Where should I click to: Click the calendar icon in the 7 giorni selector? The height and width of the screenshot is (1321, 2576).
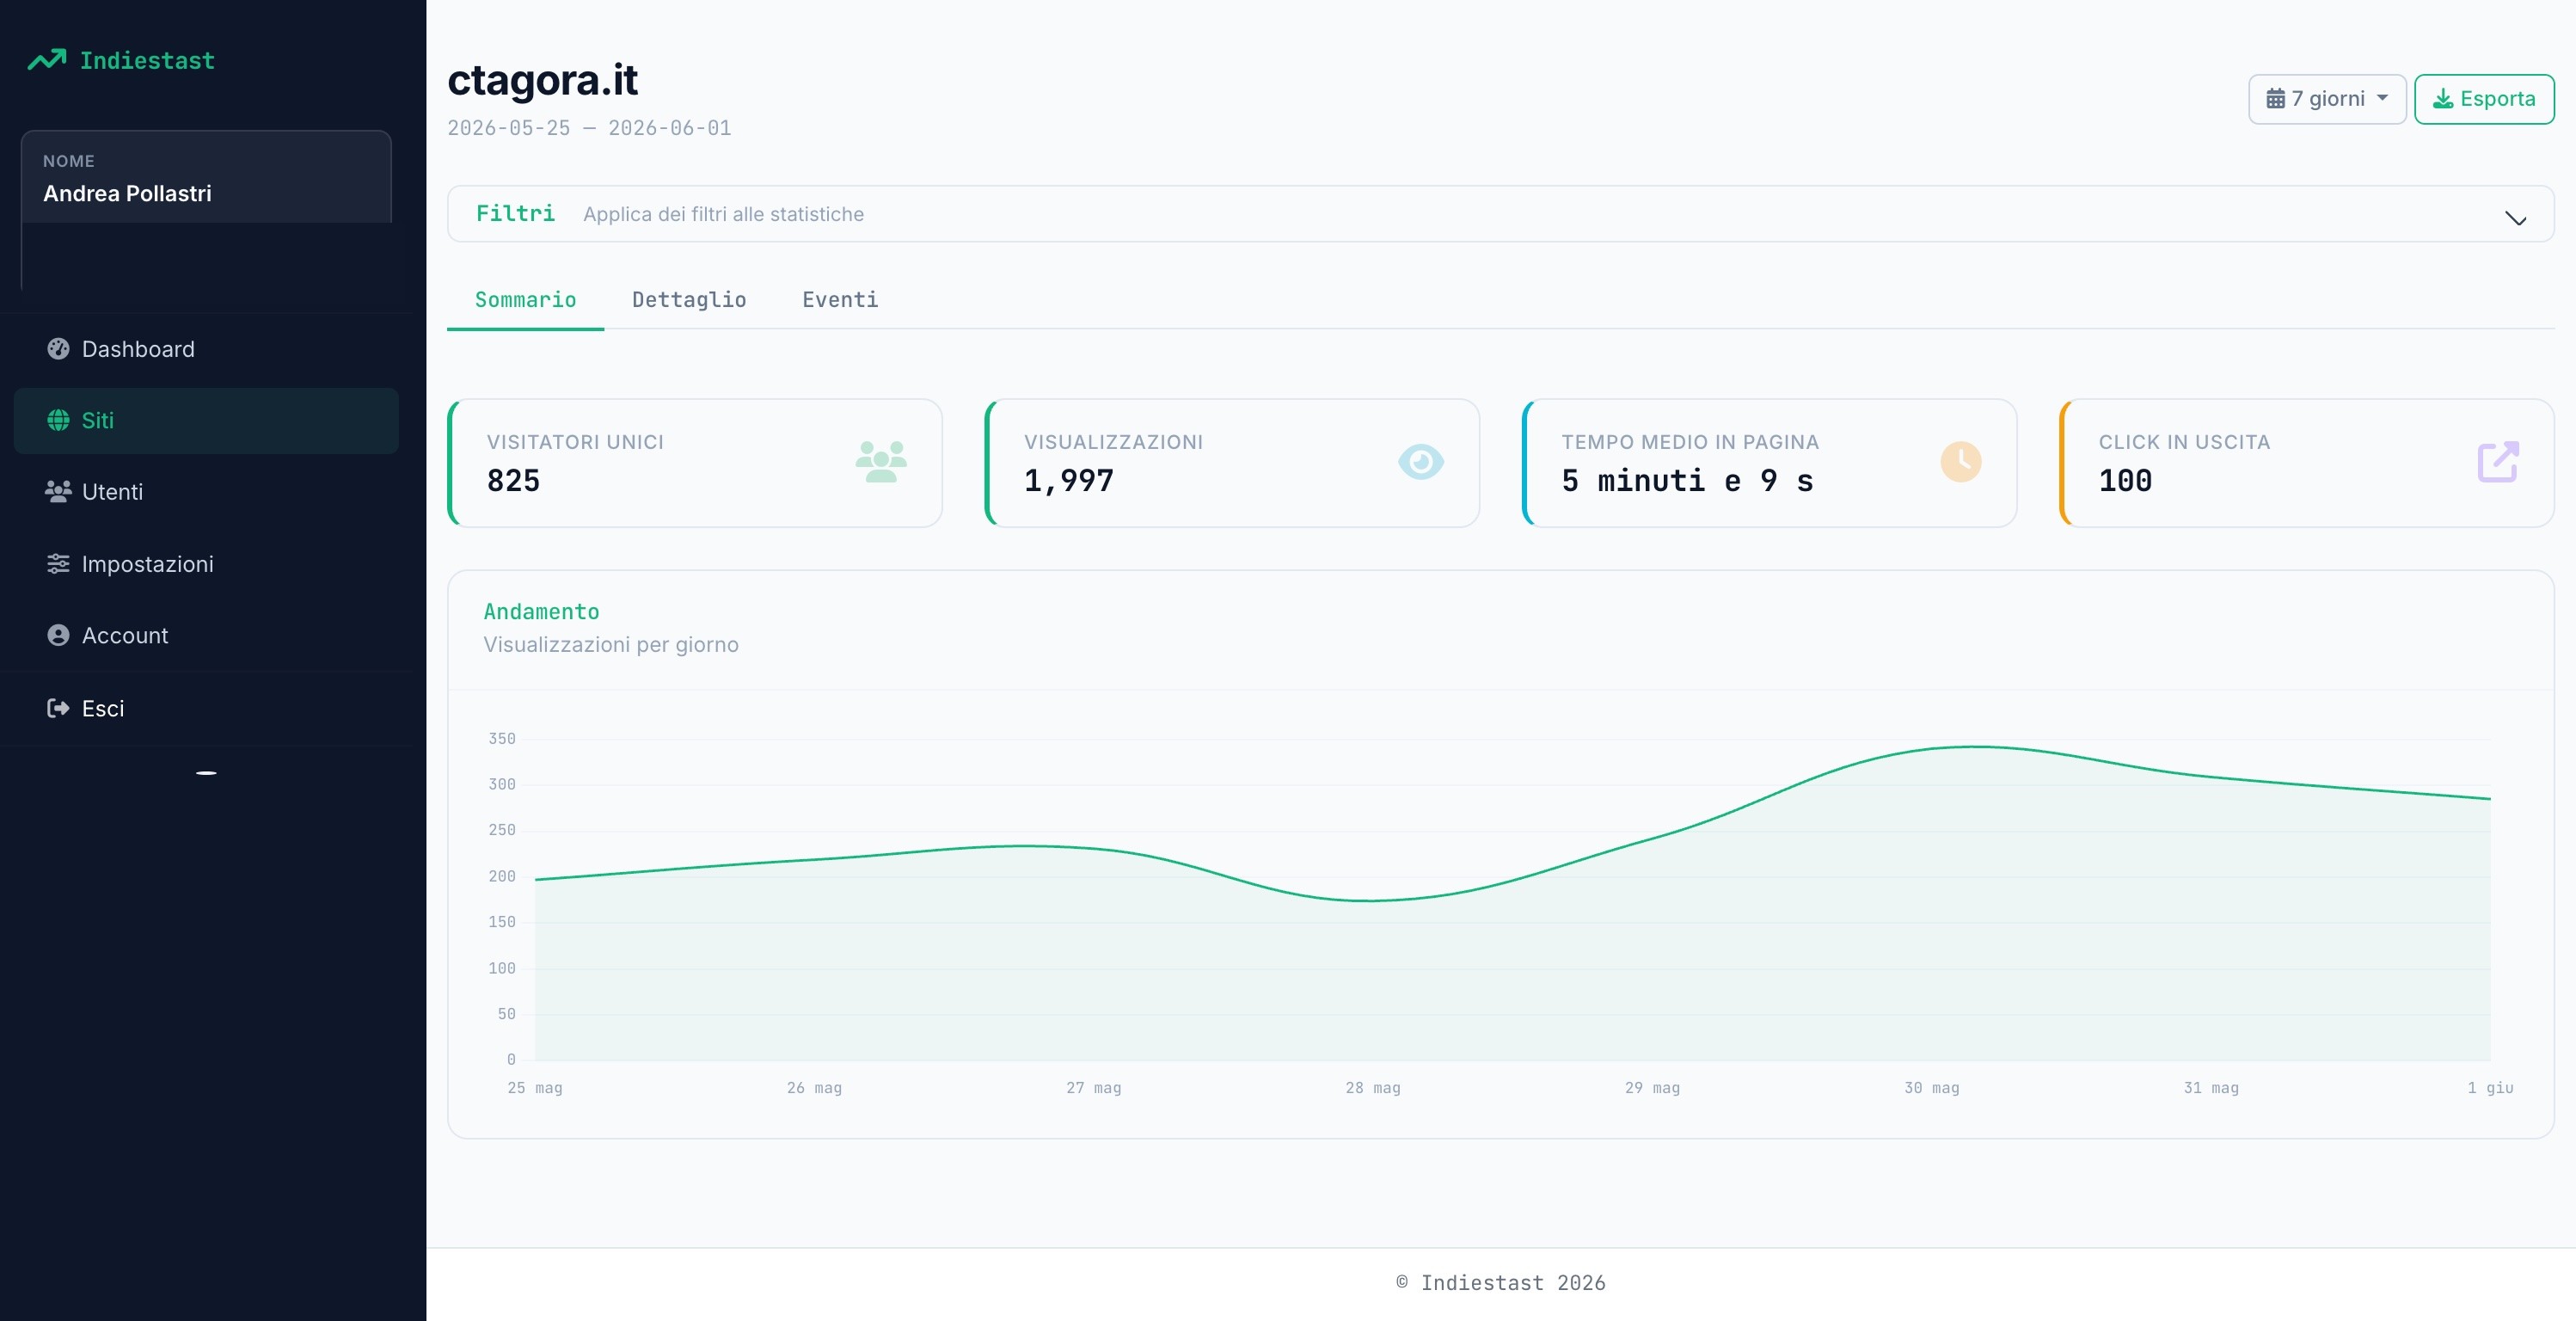[x=2275, y=98]
